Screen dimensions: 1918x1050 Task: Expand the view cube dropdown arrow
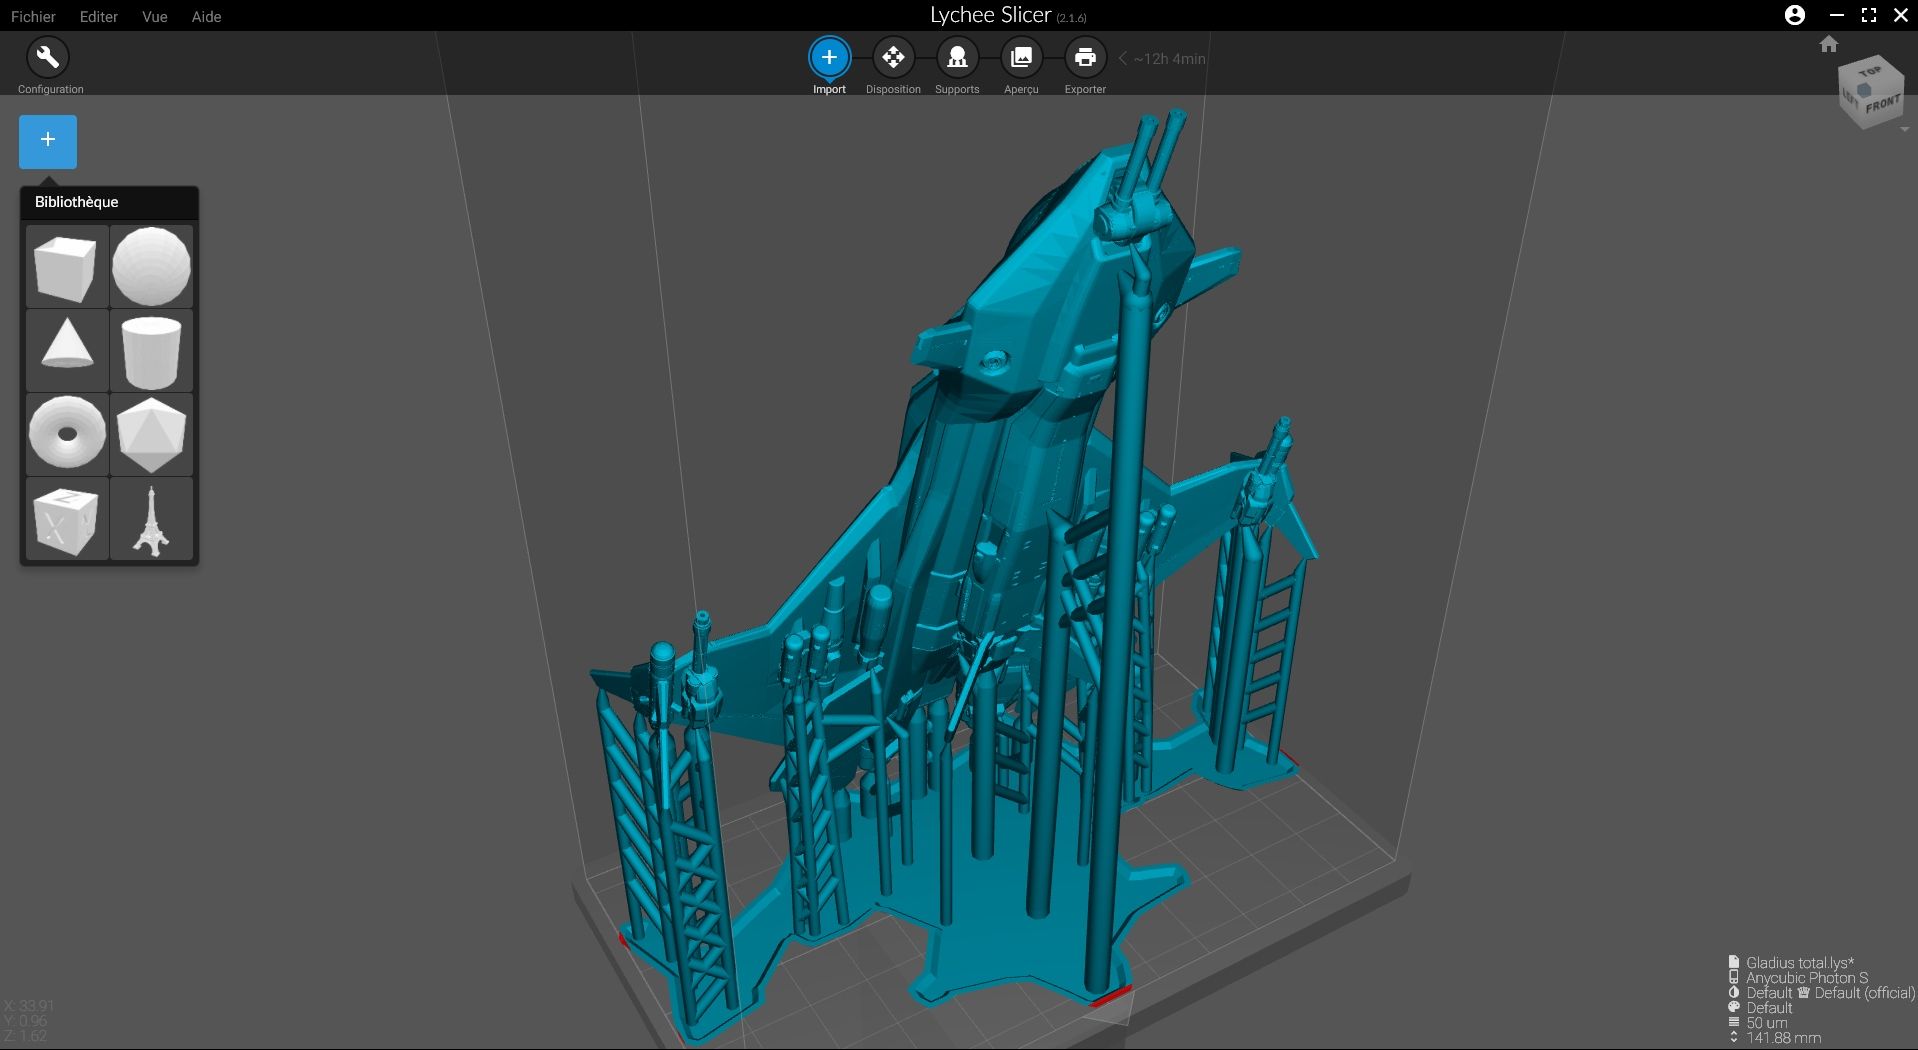click(x=1904, y=130)
